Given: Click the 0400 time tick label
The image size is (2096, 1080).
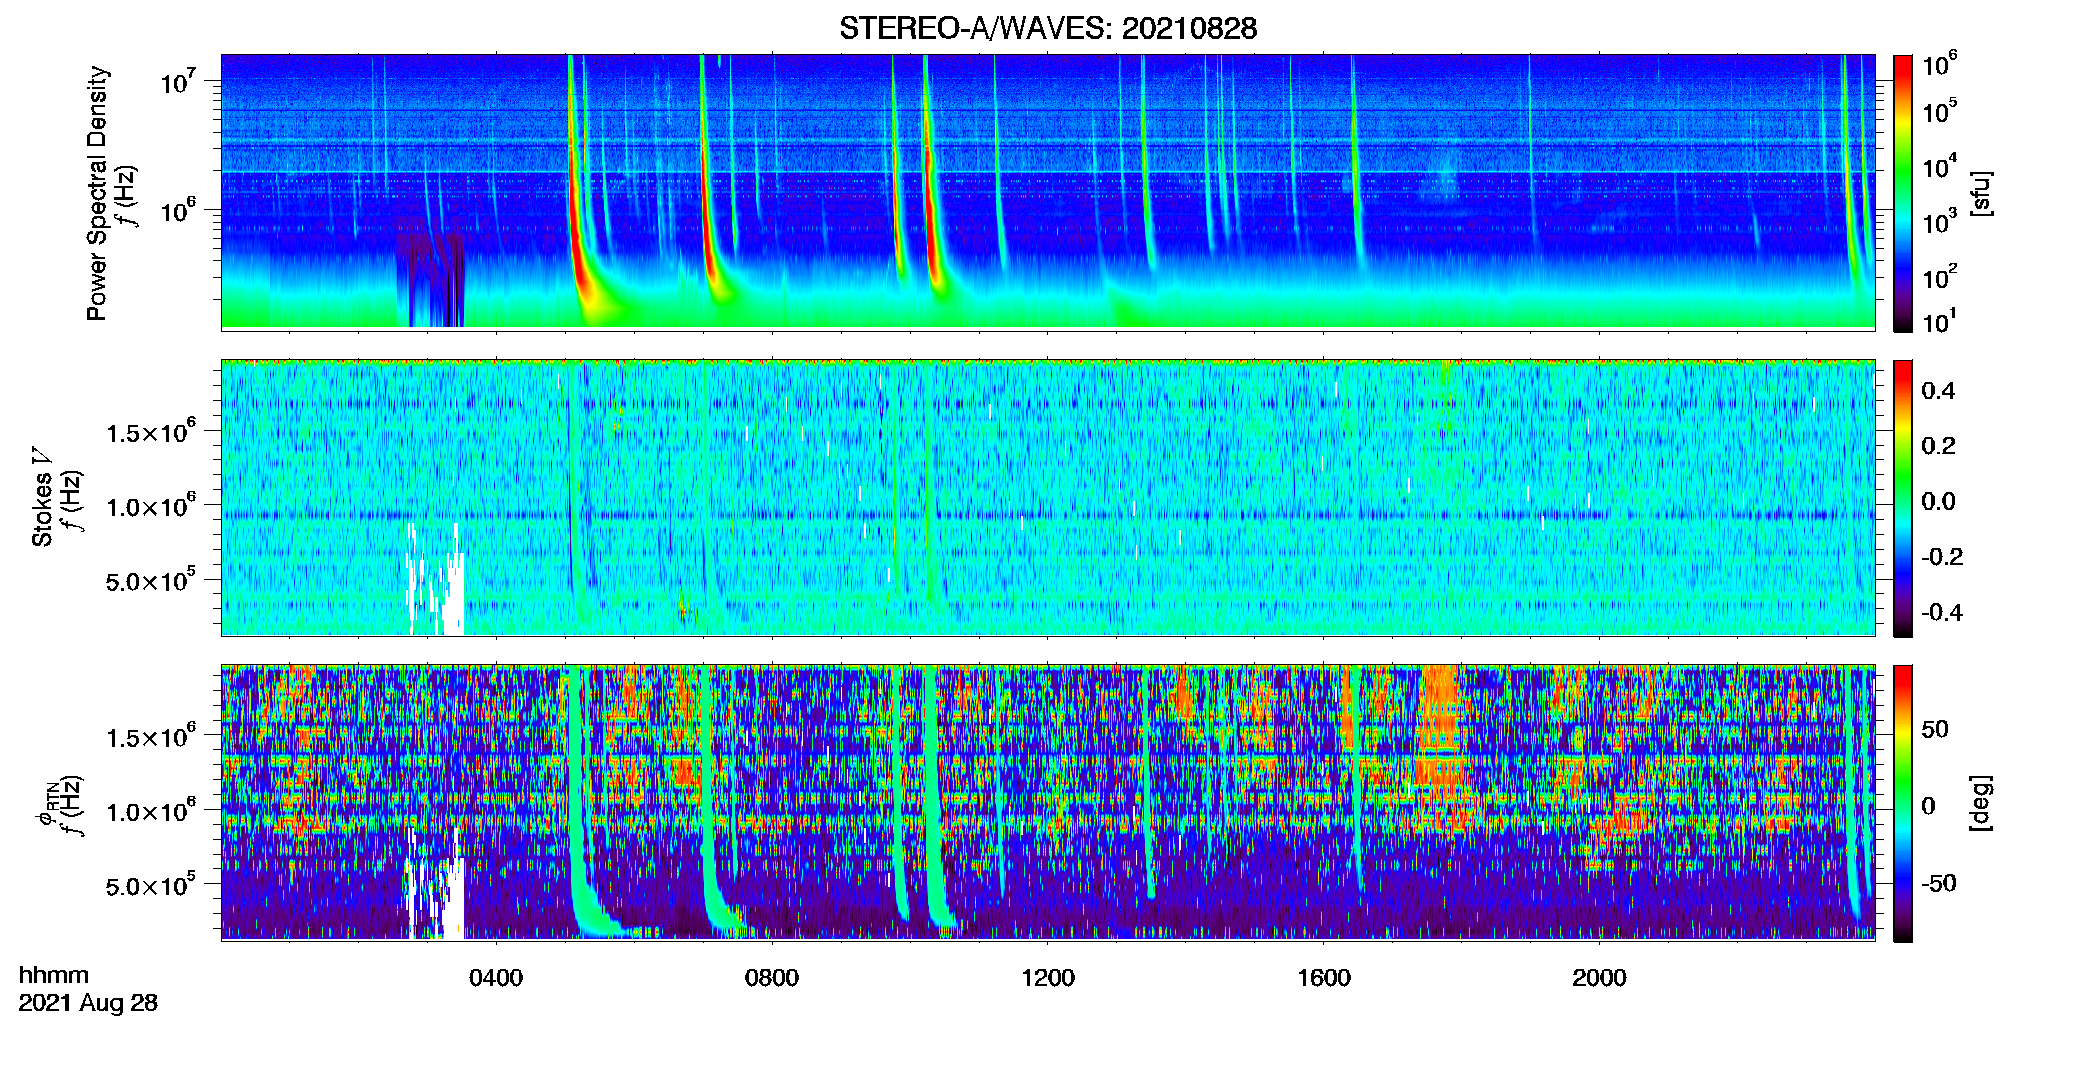Looking at the screenshot, I should (496, 977).
